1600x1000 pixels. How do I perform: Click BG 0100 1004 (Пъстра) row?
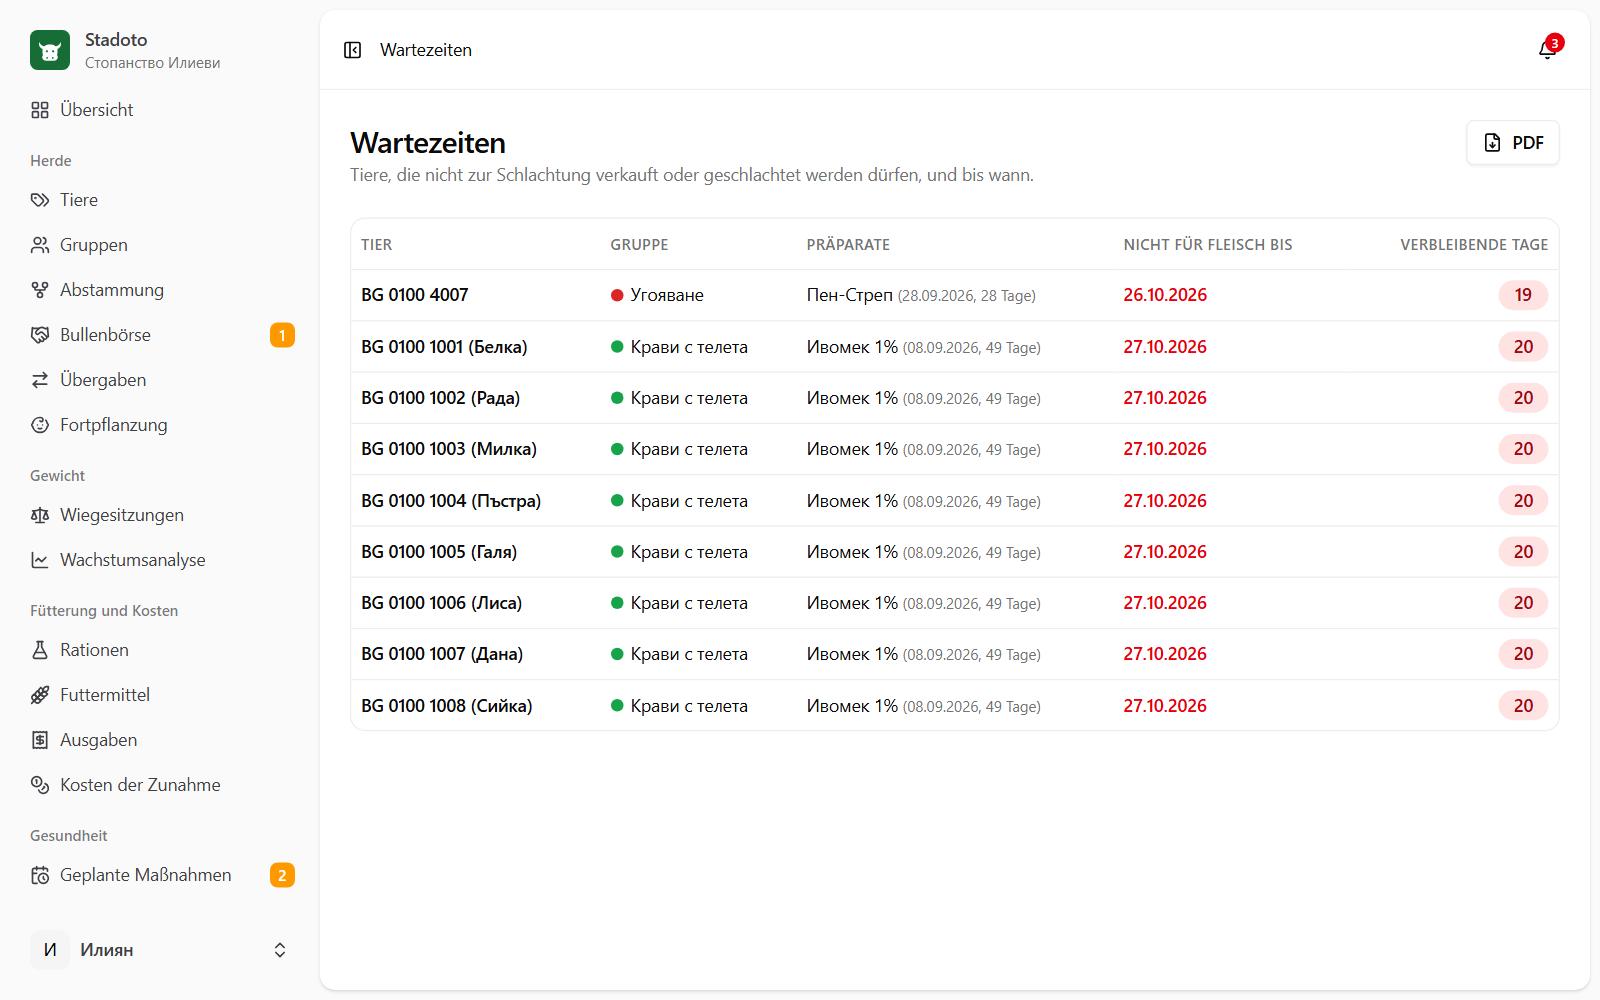pos(954,501)
